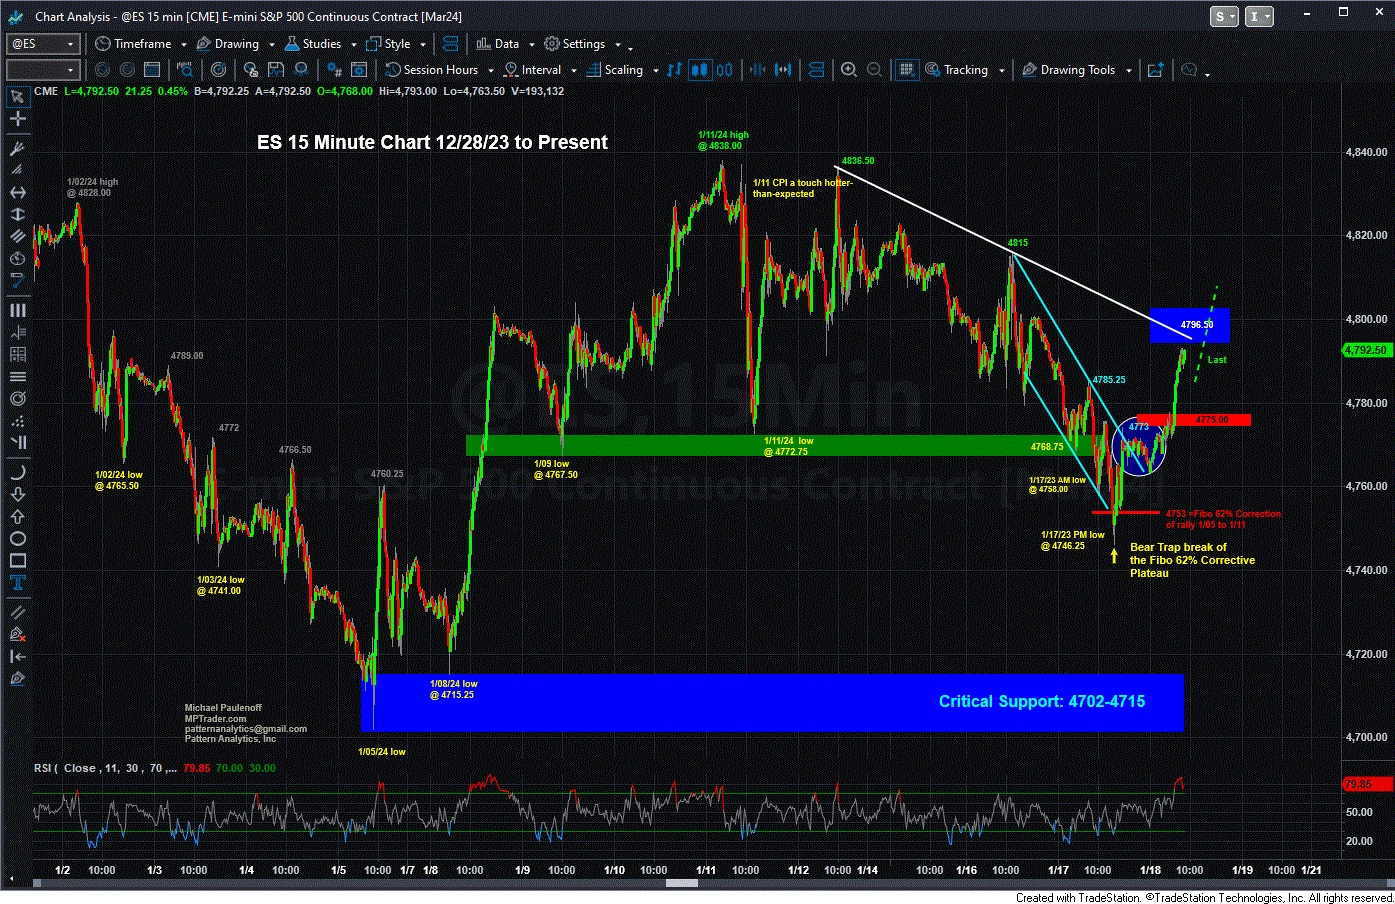Select the horizontal line drawing tool
The width and height of the screenshot is (1395, 904).
[17, 192]
